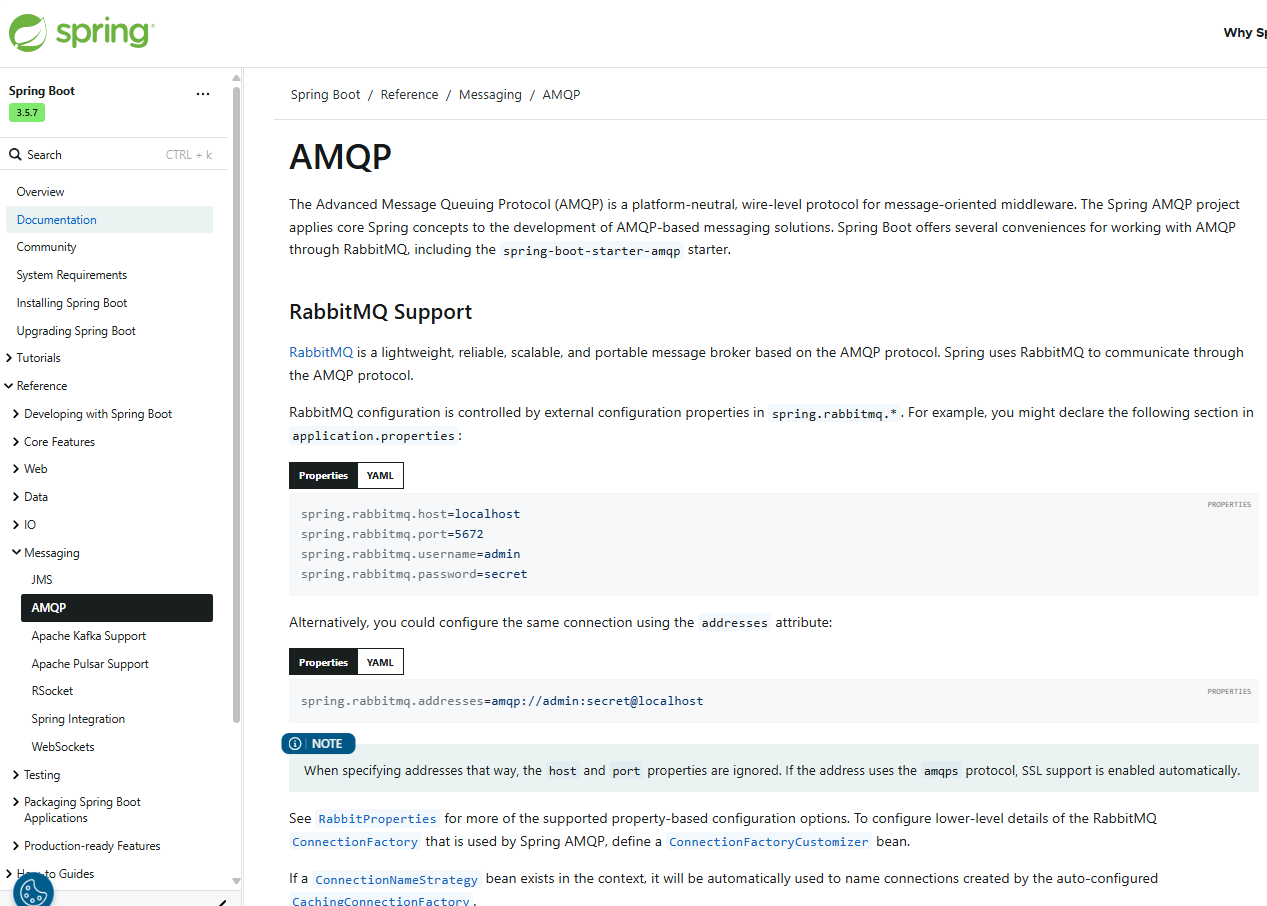Click Spring Boot breadcrumb

point(325,95)
